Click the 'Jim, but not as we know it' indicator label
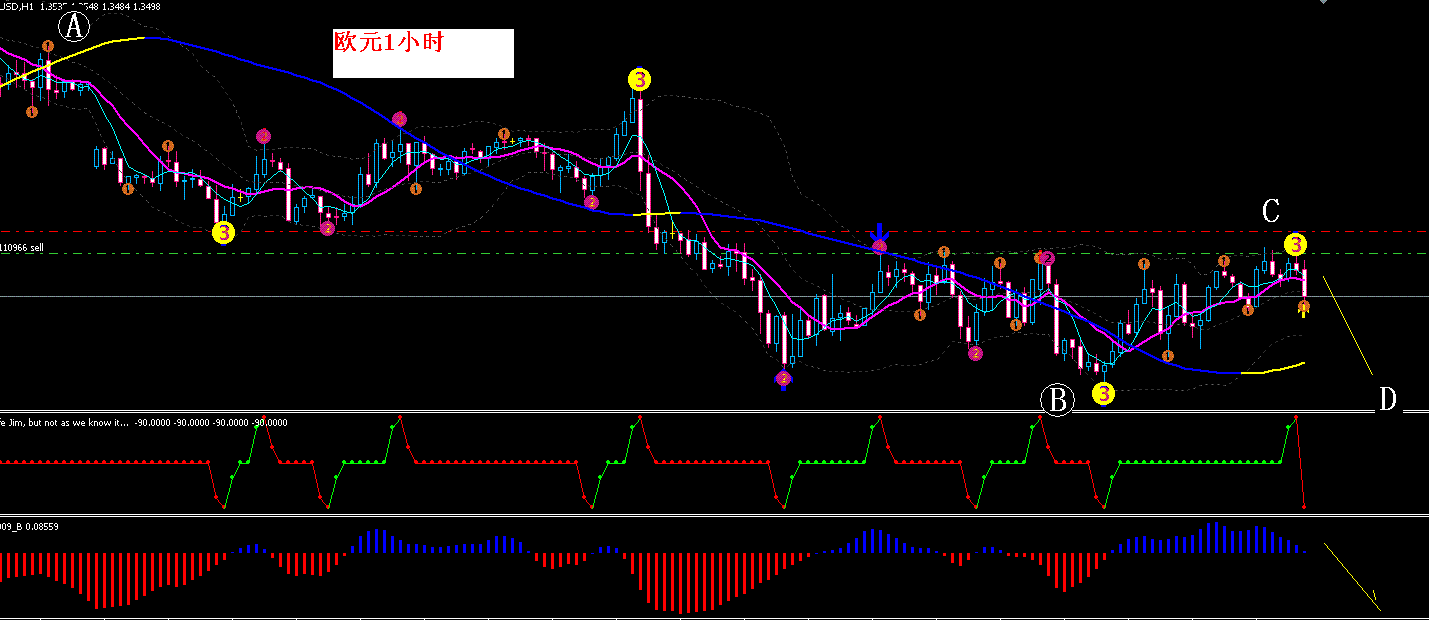The height and width of the screenshot is (620, 1429). (x=144, y=422)
